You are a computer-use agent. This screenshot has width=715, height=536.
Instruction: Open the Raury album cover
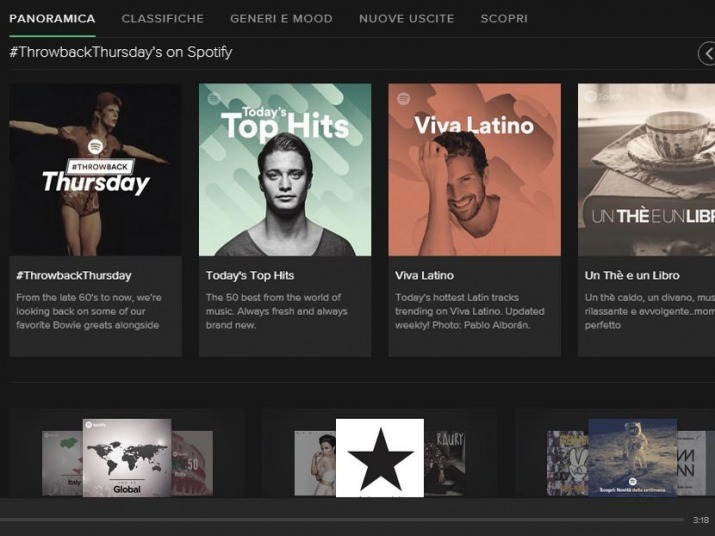point(445,463)
